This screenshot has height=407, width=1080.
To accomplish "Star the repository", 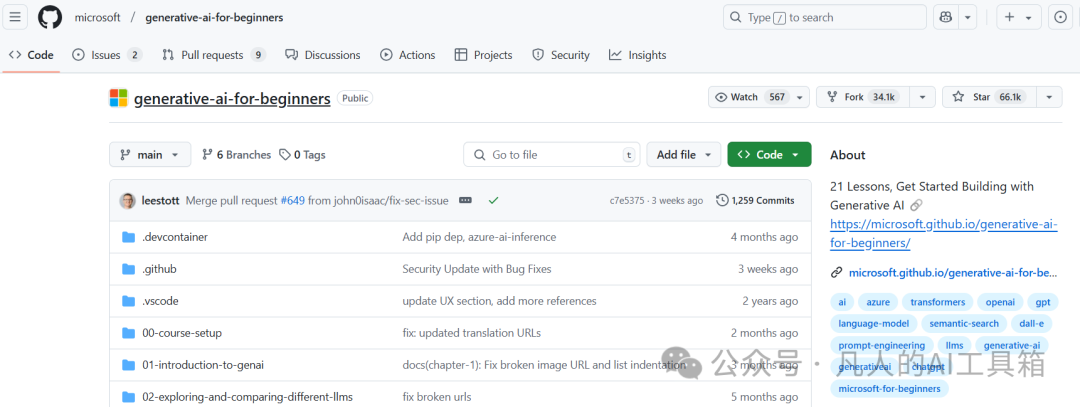I will (989, 97).
